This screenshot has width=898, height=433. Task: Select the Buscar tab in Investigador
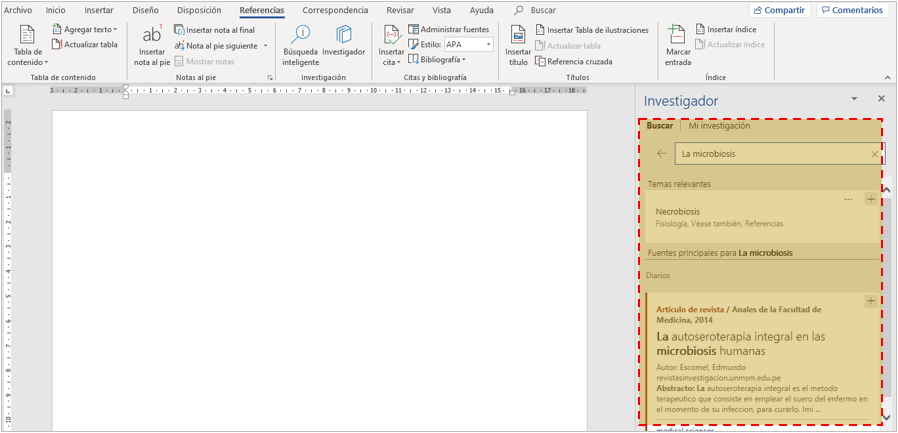pyautogui.click(x=660, y=126)
